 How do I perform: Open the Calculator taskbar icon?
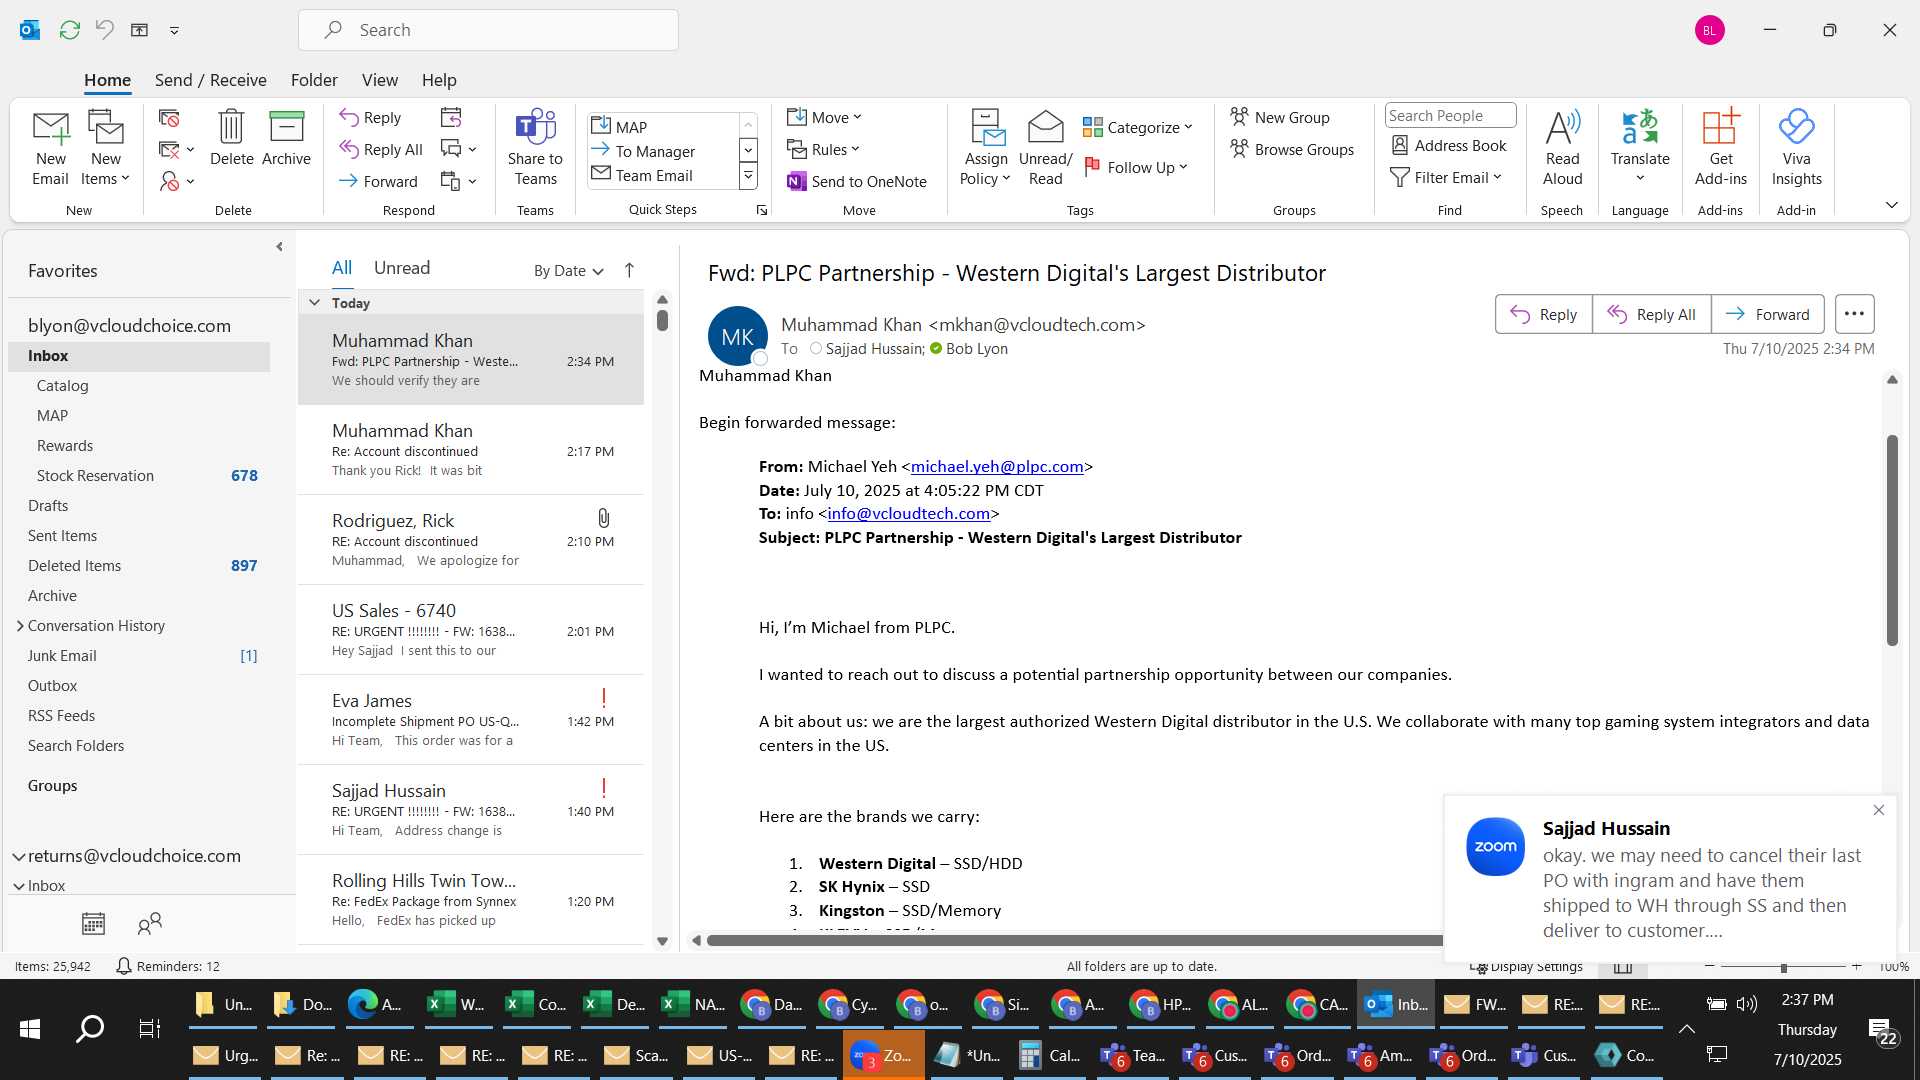[x=1050, y=1056]
